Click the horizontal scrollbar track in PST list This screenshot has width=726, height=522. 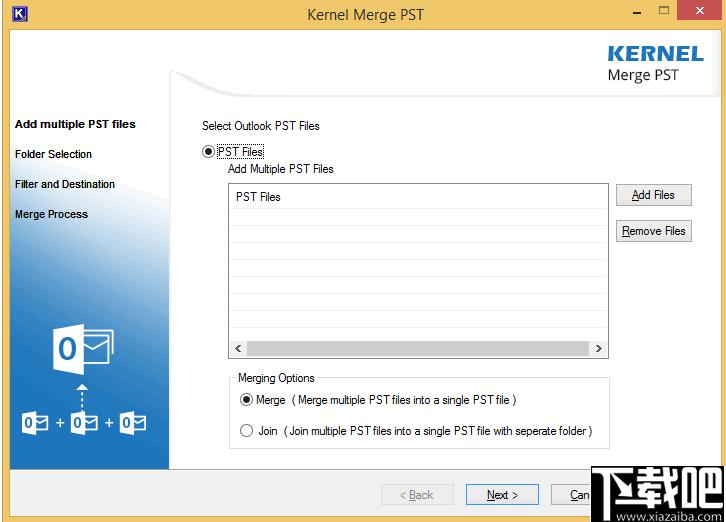418,348
